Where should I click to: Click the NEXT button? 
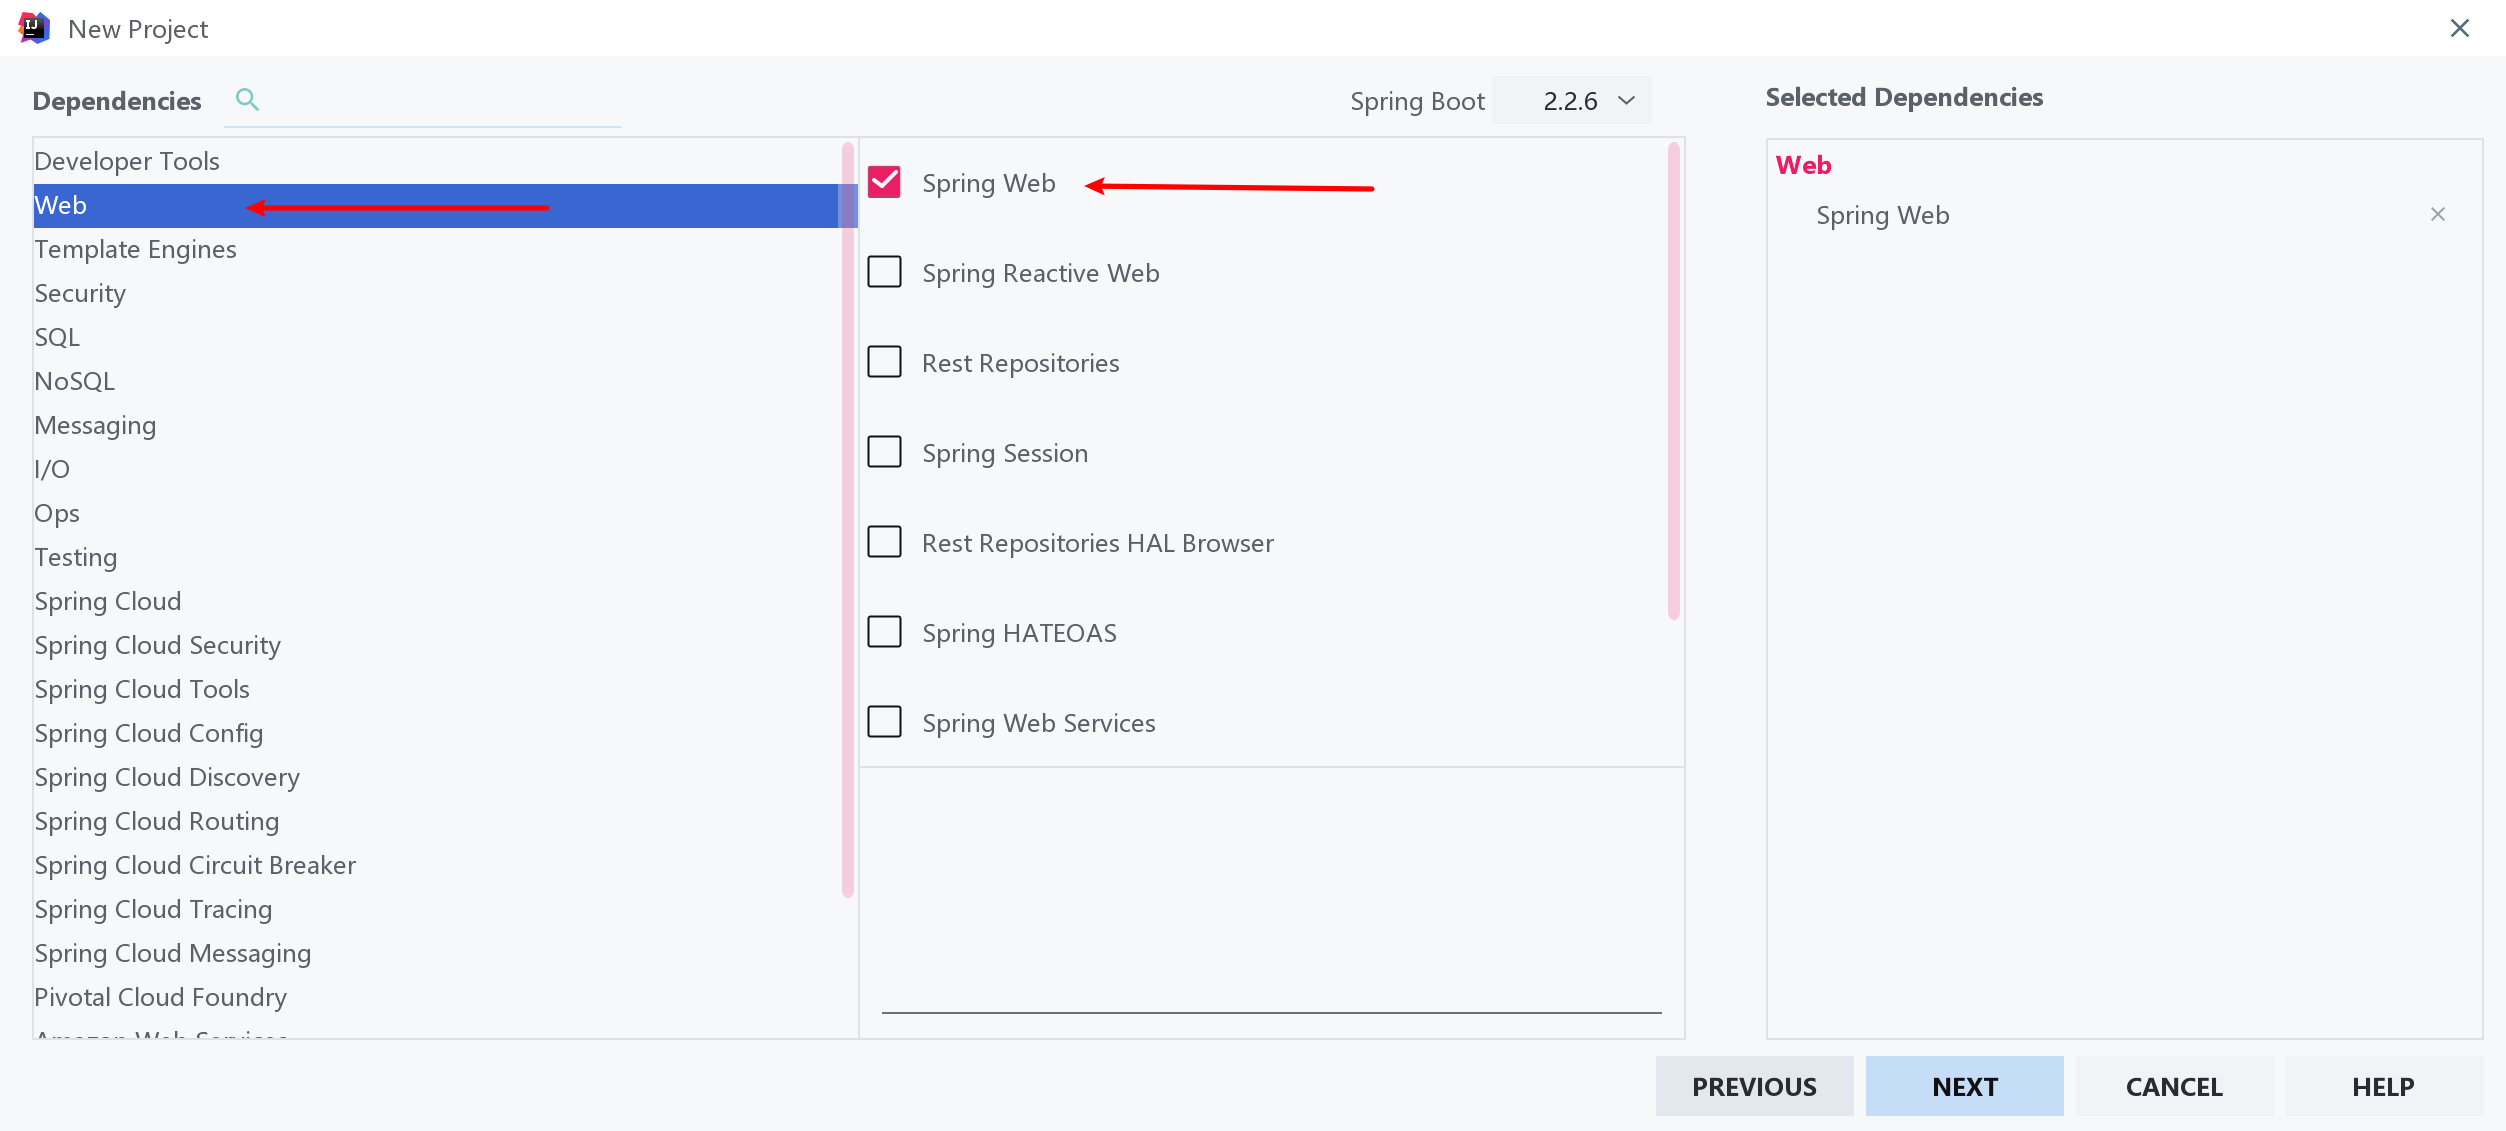tap(1964, 1086)
